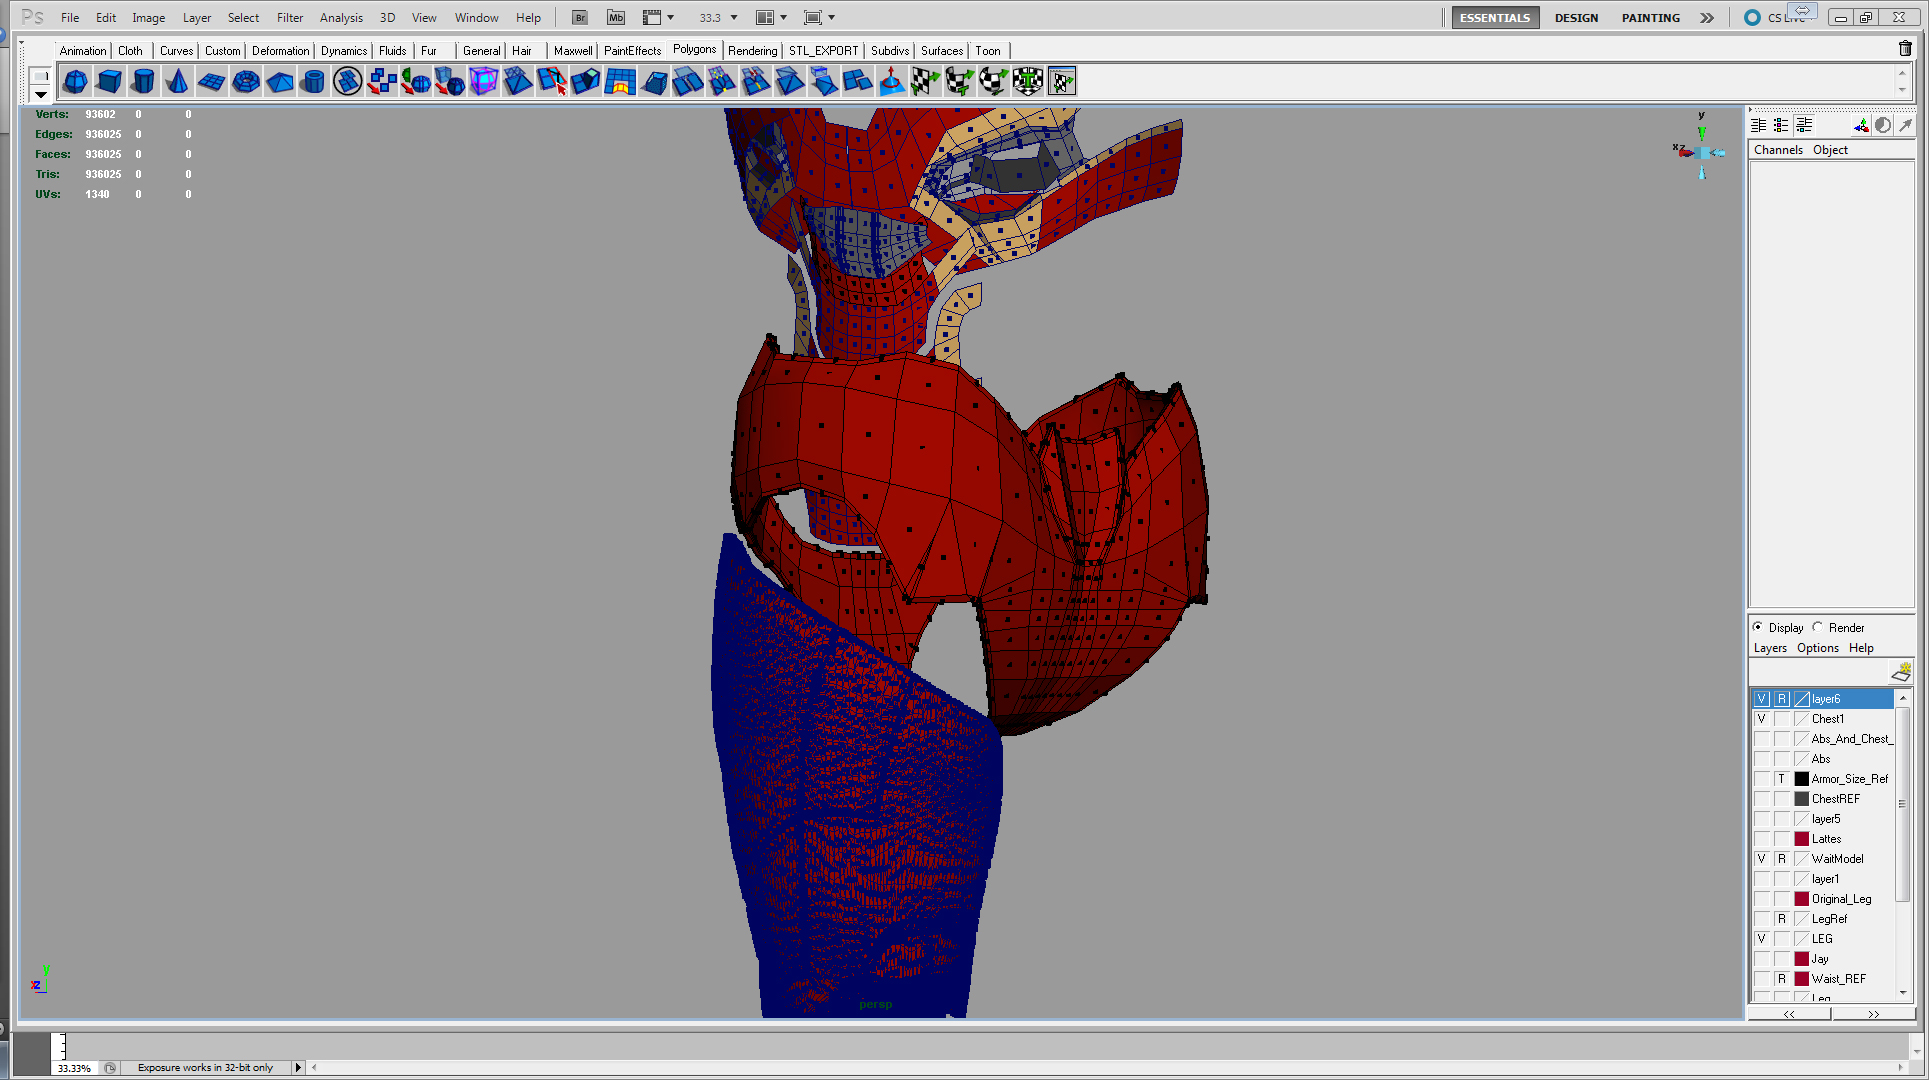Switch to the Dynamics shelf tab
Image resolution: width=1929 pixels, height=1080 pixels.
(344, 50)
